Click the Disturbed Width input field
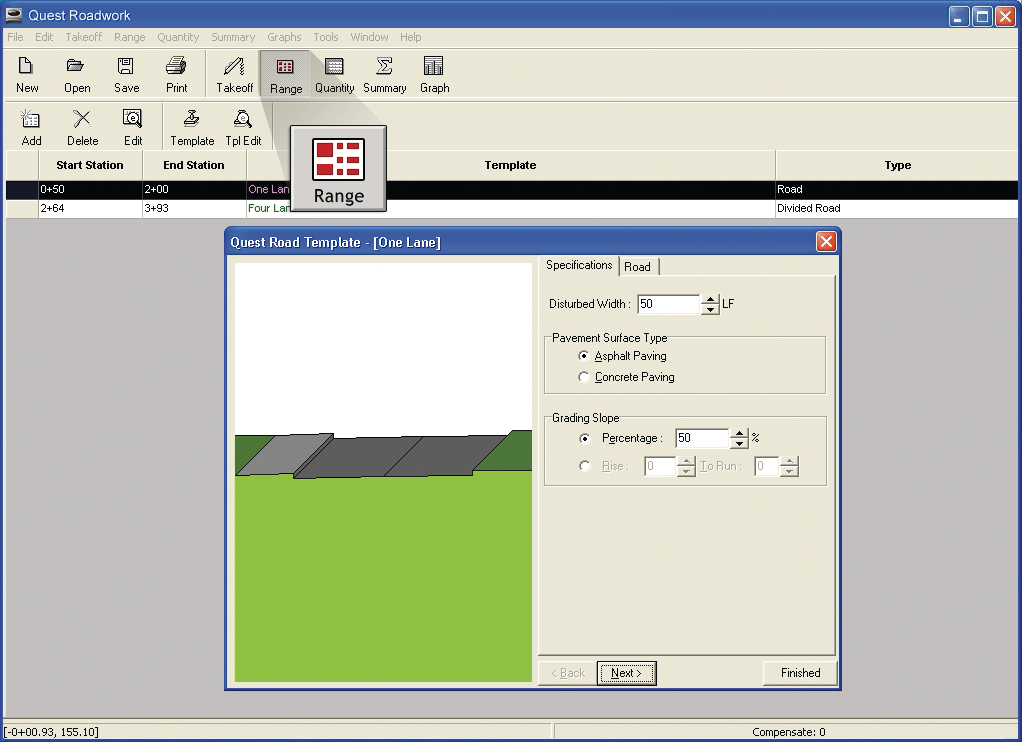 coord(669,304)
